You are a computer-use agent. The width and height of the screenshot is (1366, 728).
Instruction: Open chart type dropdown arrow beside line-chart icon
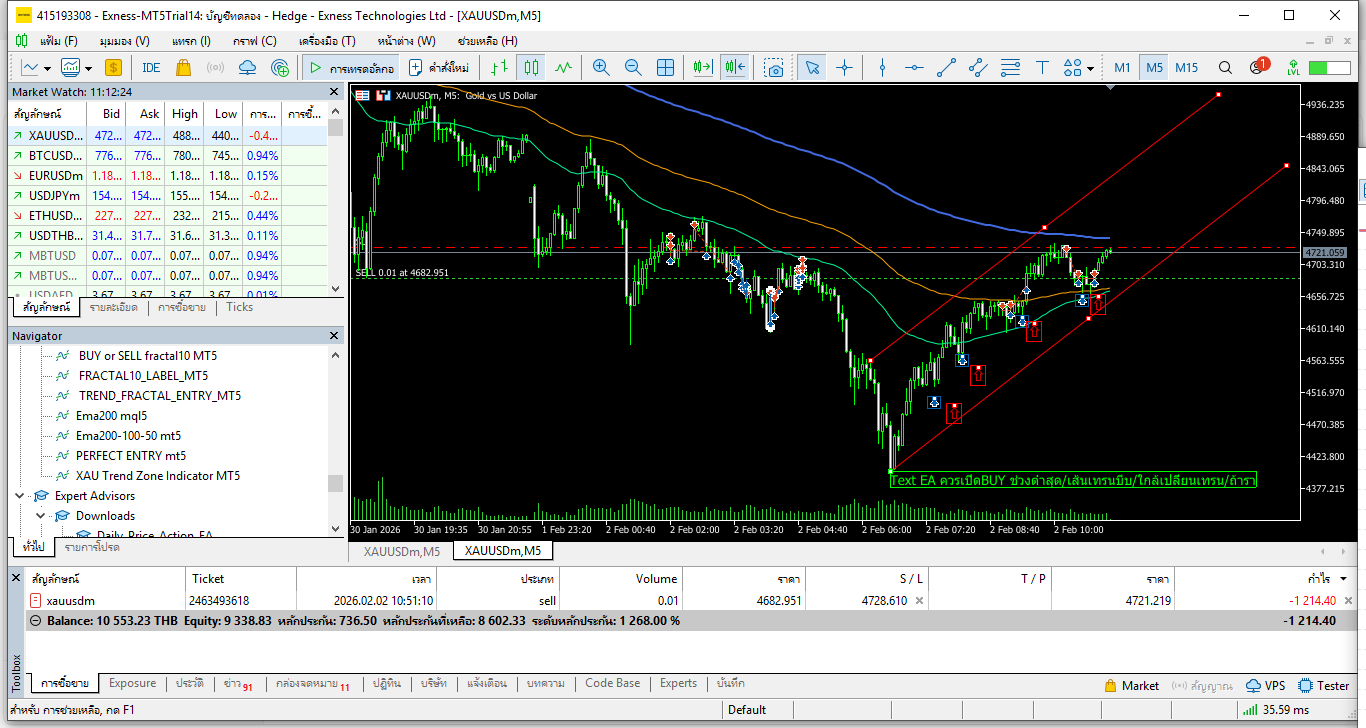pyautogui.click(x=49, y=68)
